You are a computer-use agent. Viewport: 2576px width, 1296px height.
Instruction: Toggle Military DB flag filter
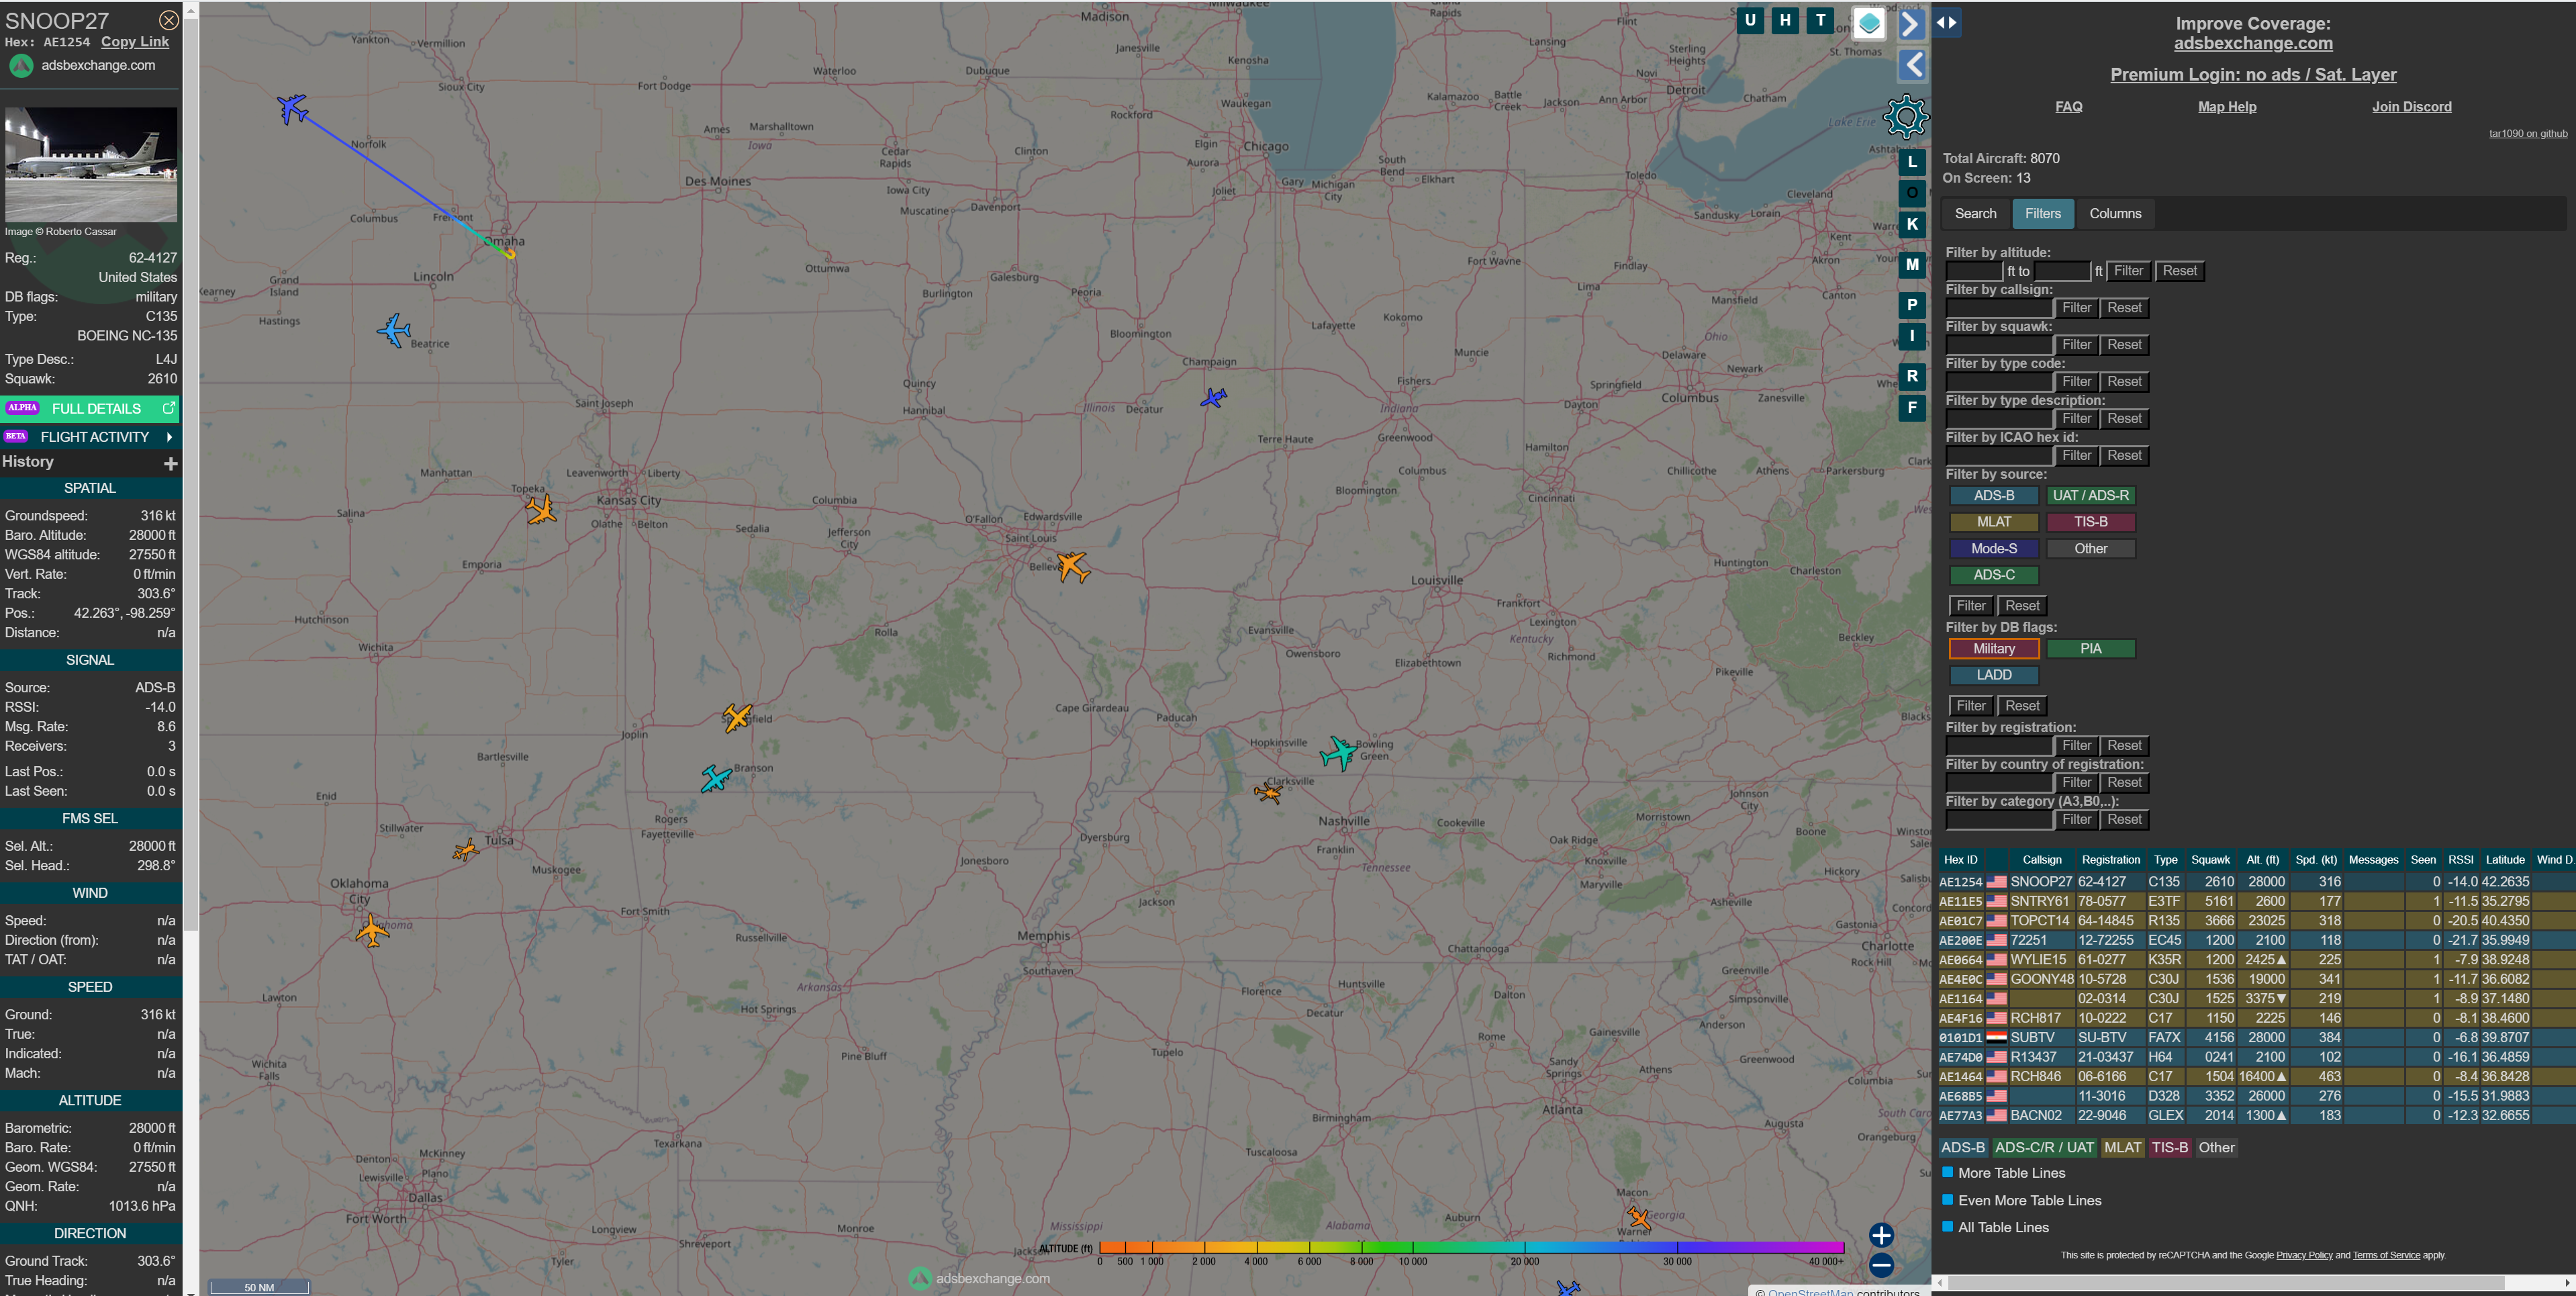coord(1994,649)
